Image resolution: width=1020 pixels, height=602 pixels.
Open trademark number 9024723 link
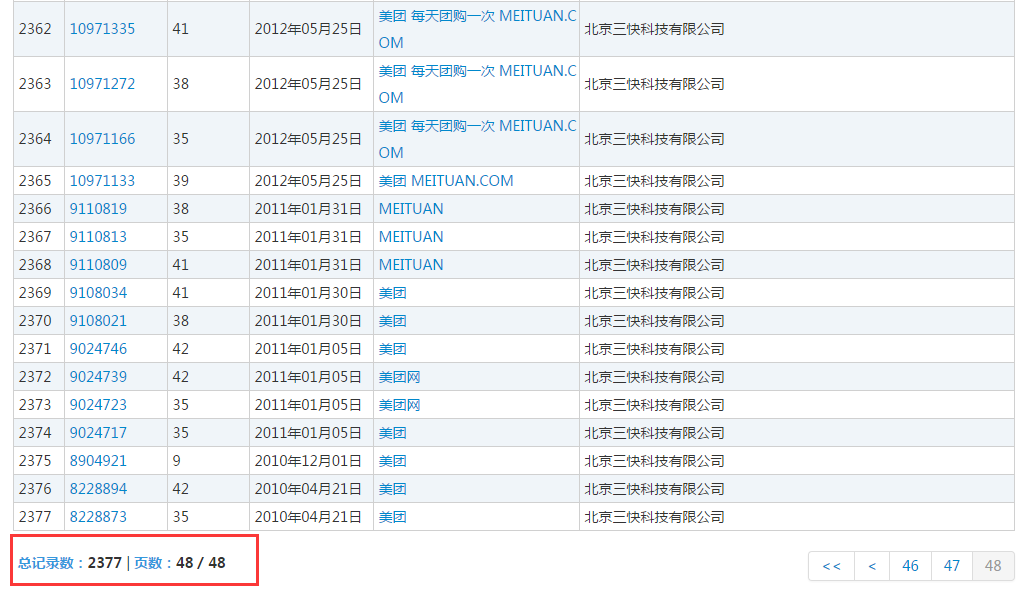(x=98, y=405)
